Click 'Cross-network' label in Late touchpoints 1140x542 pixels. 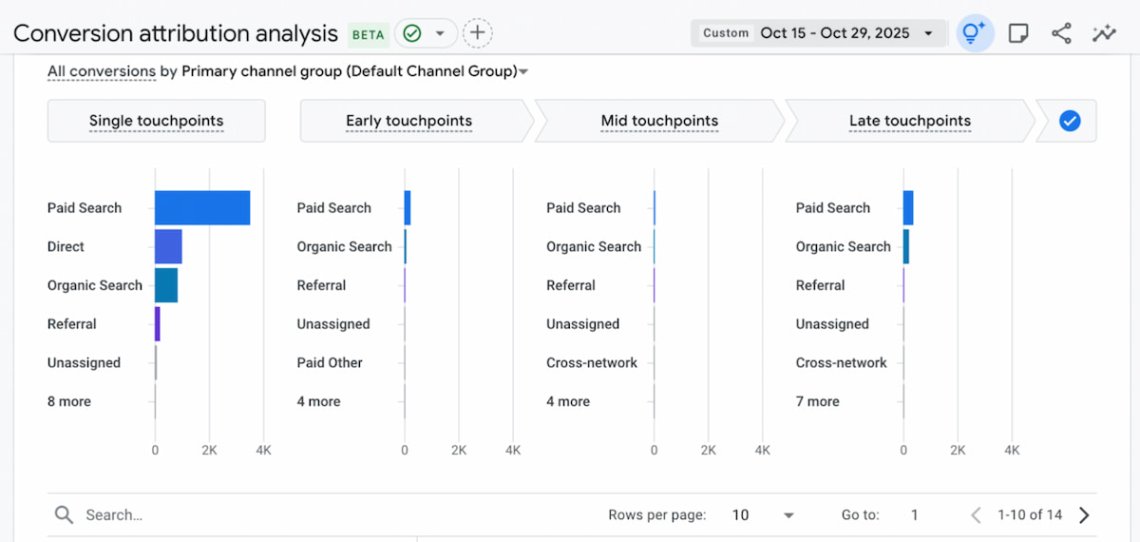click(841, 363)
